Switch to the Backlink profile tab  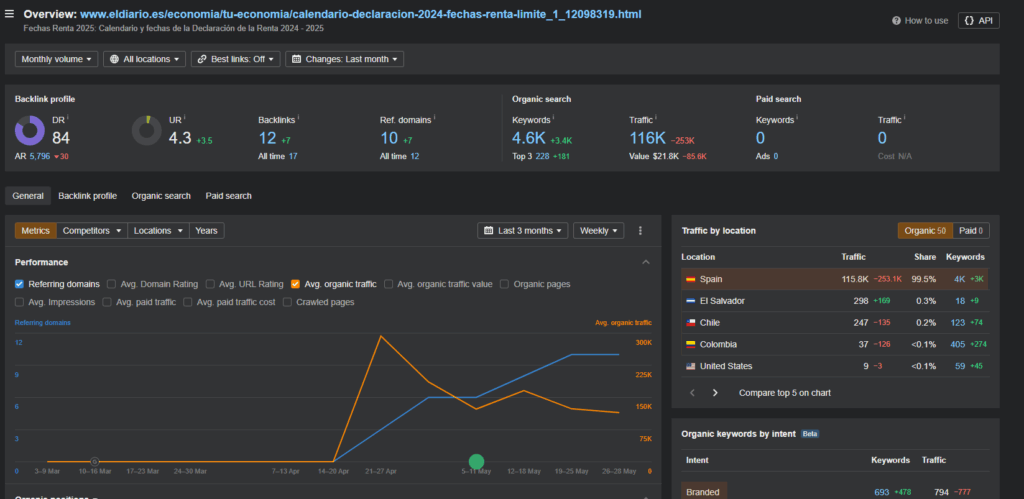tap(88, 196)
